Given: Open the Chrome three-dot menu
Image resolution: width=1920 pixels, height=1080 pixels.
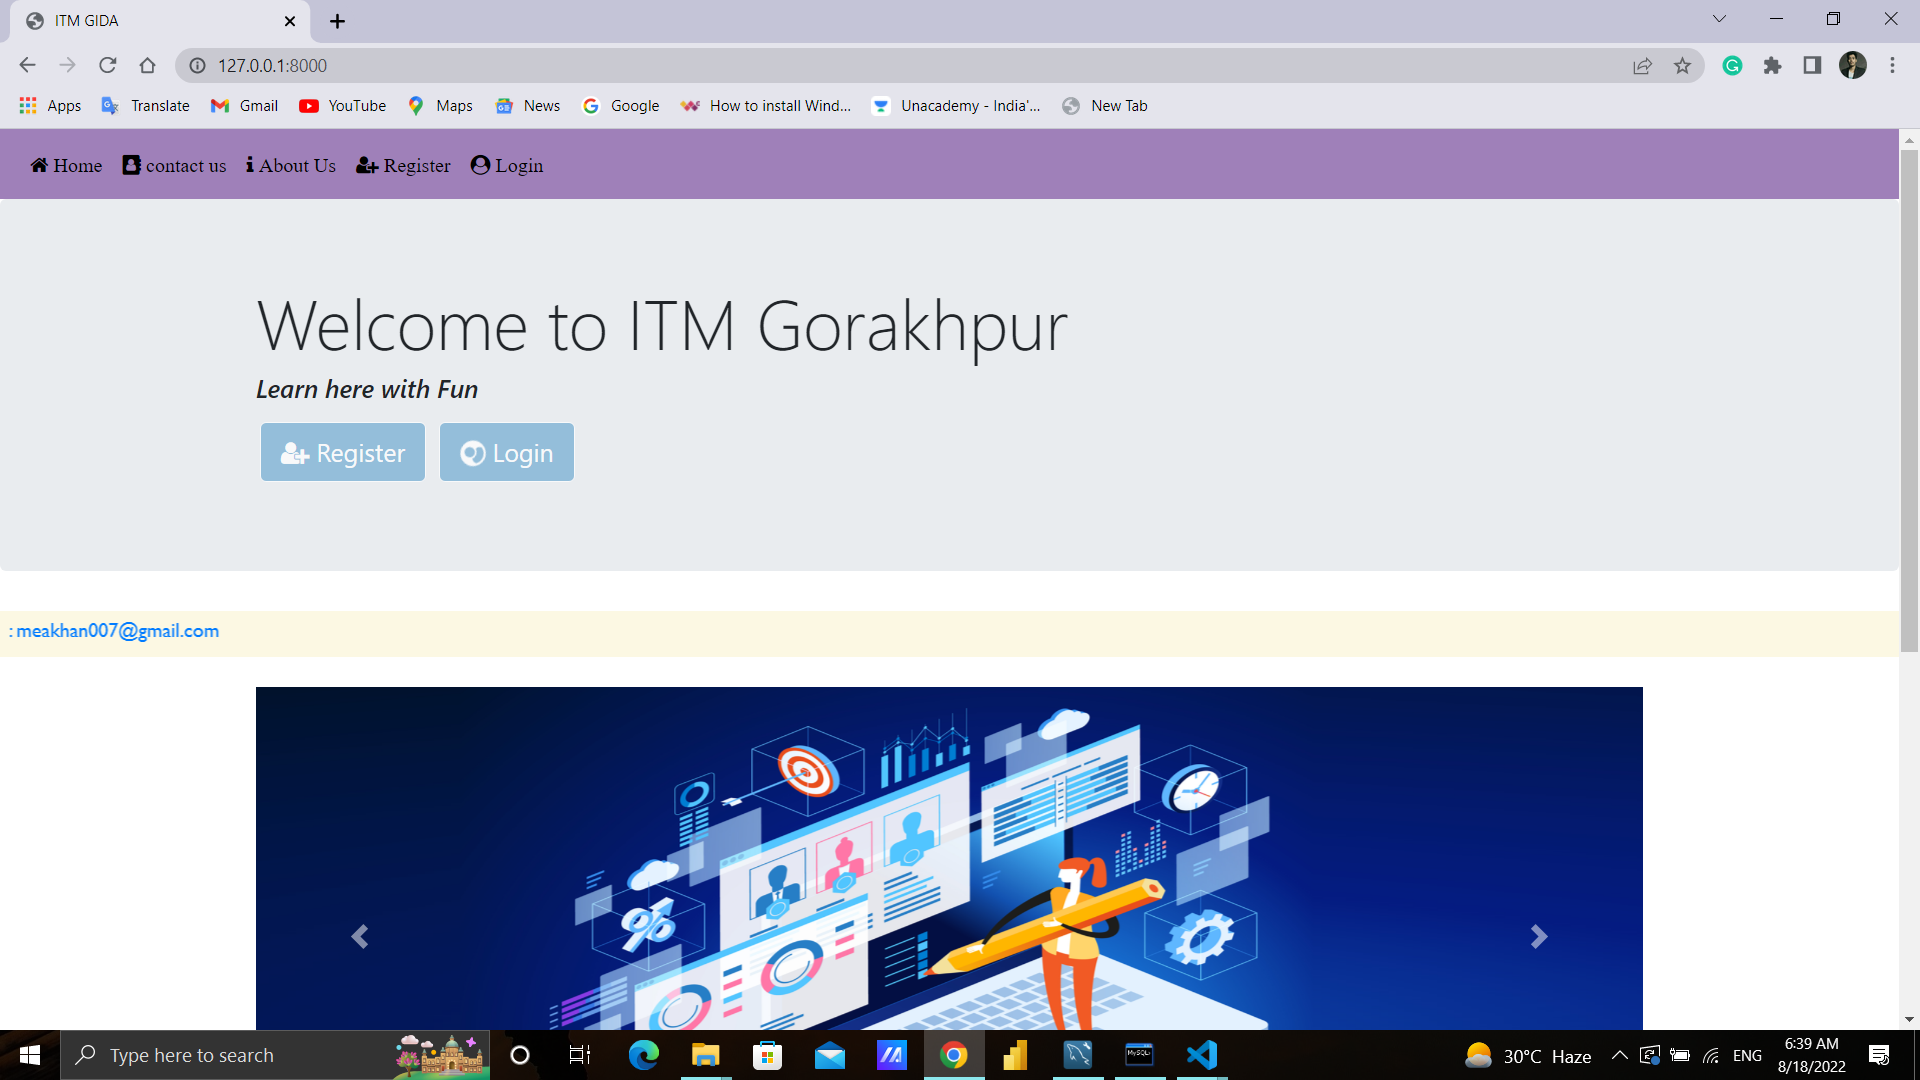Looking at the screenshot, I should [x=1892, y=65].
